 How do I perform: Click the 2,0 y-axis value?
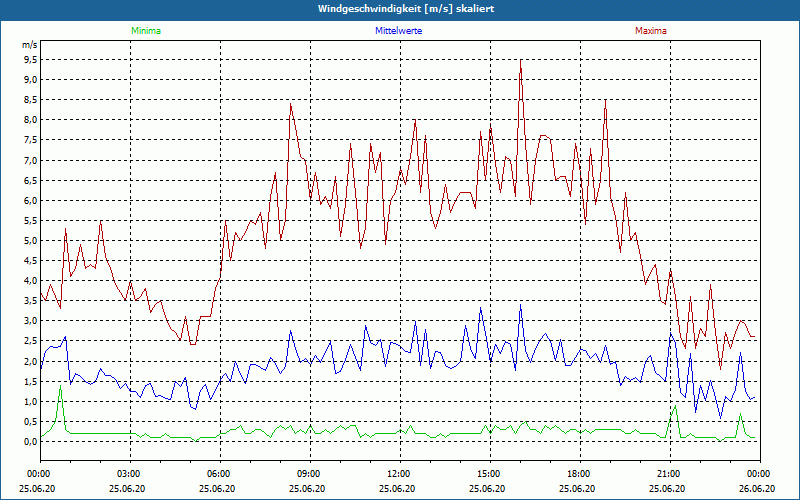[31, 361]
